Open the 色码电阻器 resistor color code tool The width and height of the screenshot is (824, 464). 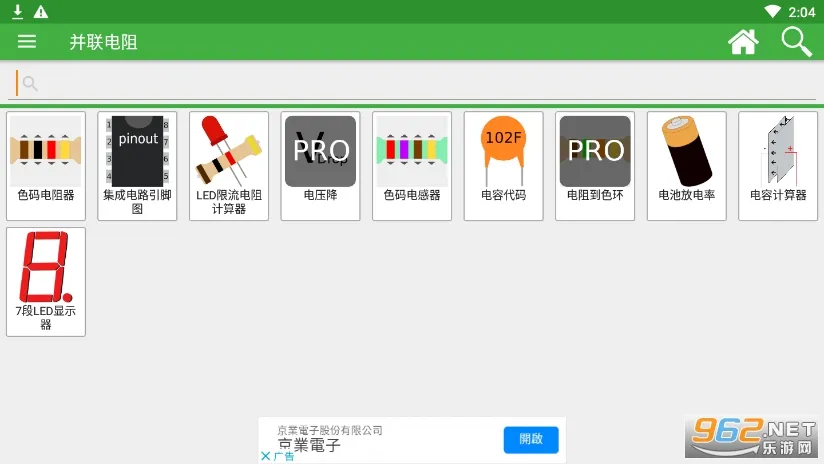[46, 165]
